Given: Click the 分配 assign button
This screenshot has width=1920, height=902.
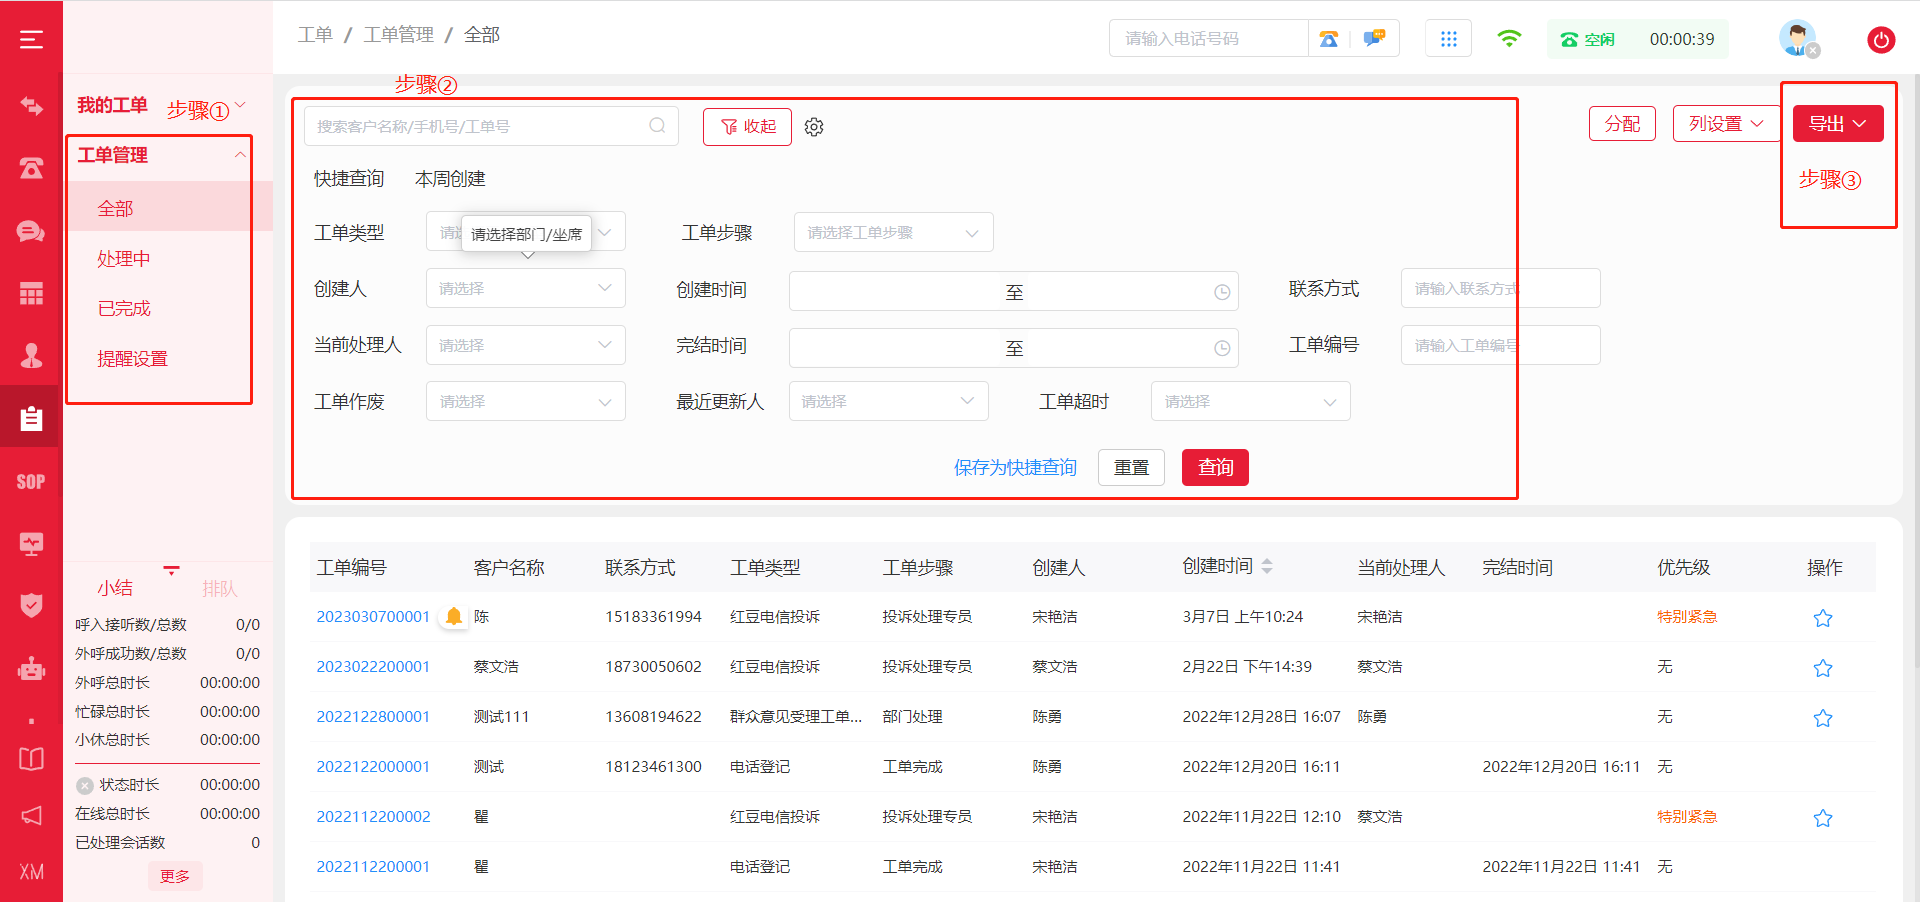Looking at the screenshot, I should pos(1622,124).
